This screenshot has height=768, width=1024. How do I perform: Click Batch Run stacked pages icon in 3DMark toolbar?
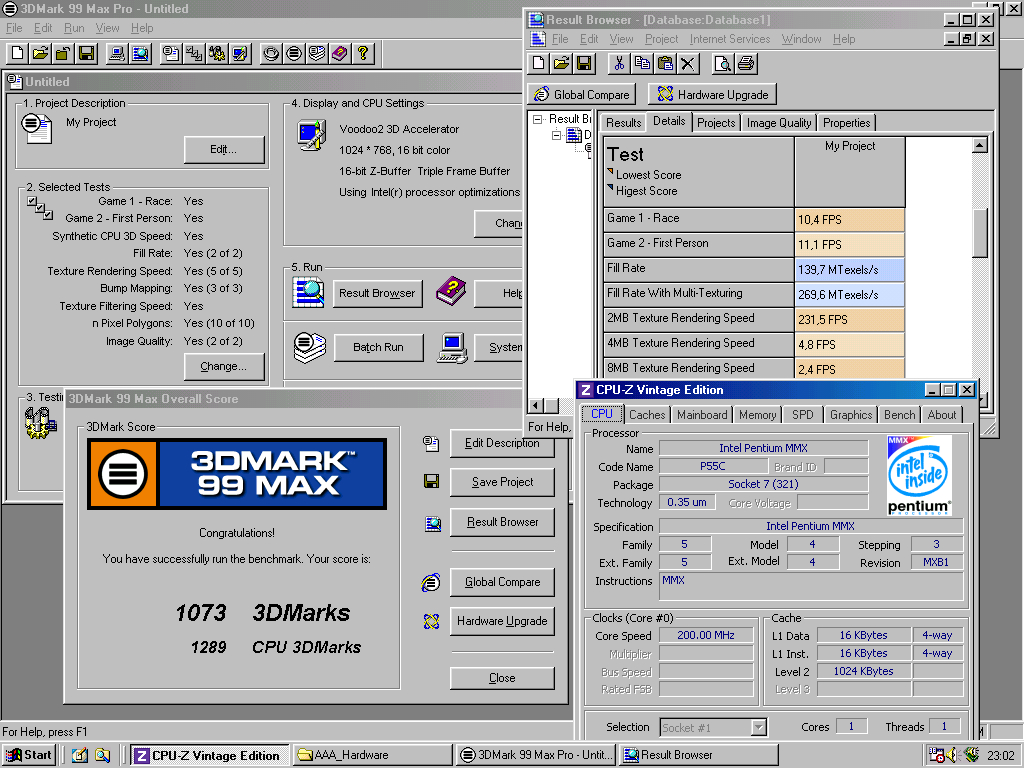(317, 53)
